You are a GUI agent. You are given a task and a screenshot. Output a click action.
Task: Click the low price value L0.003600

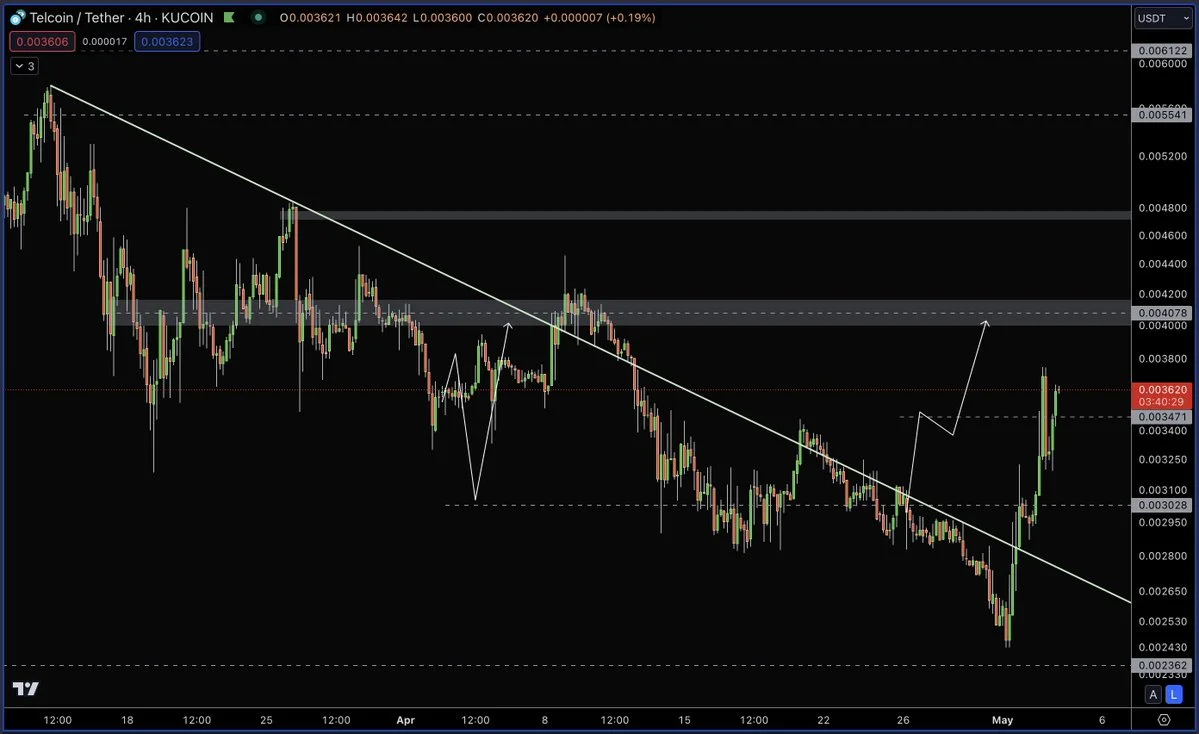click(x=442, y=18)
